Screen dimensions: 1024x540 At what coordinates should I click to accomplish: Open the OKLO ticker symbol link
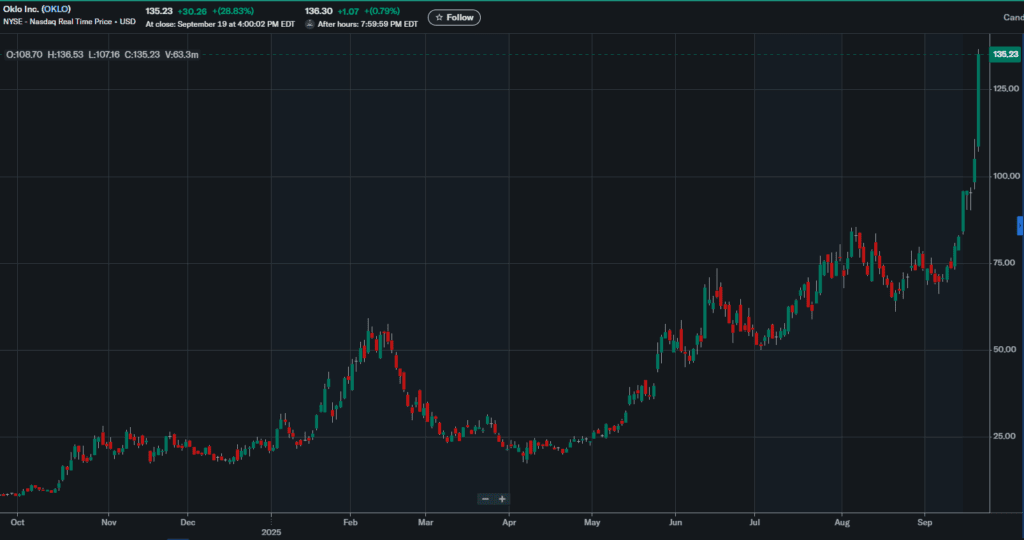56,9
